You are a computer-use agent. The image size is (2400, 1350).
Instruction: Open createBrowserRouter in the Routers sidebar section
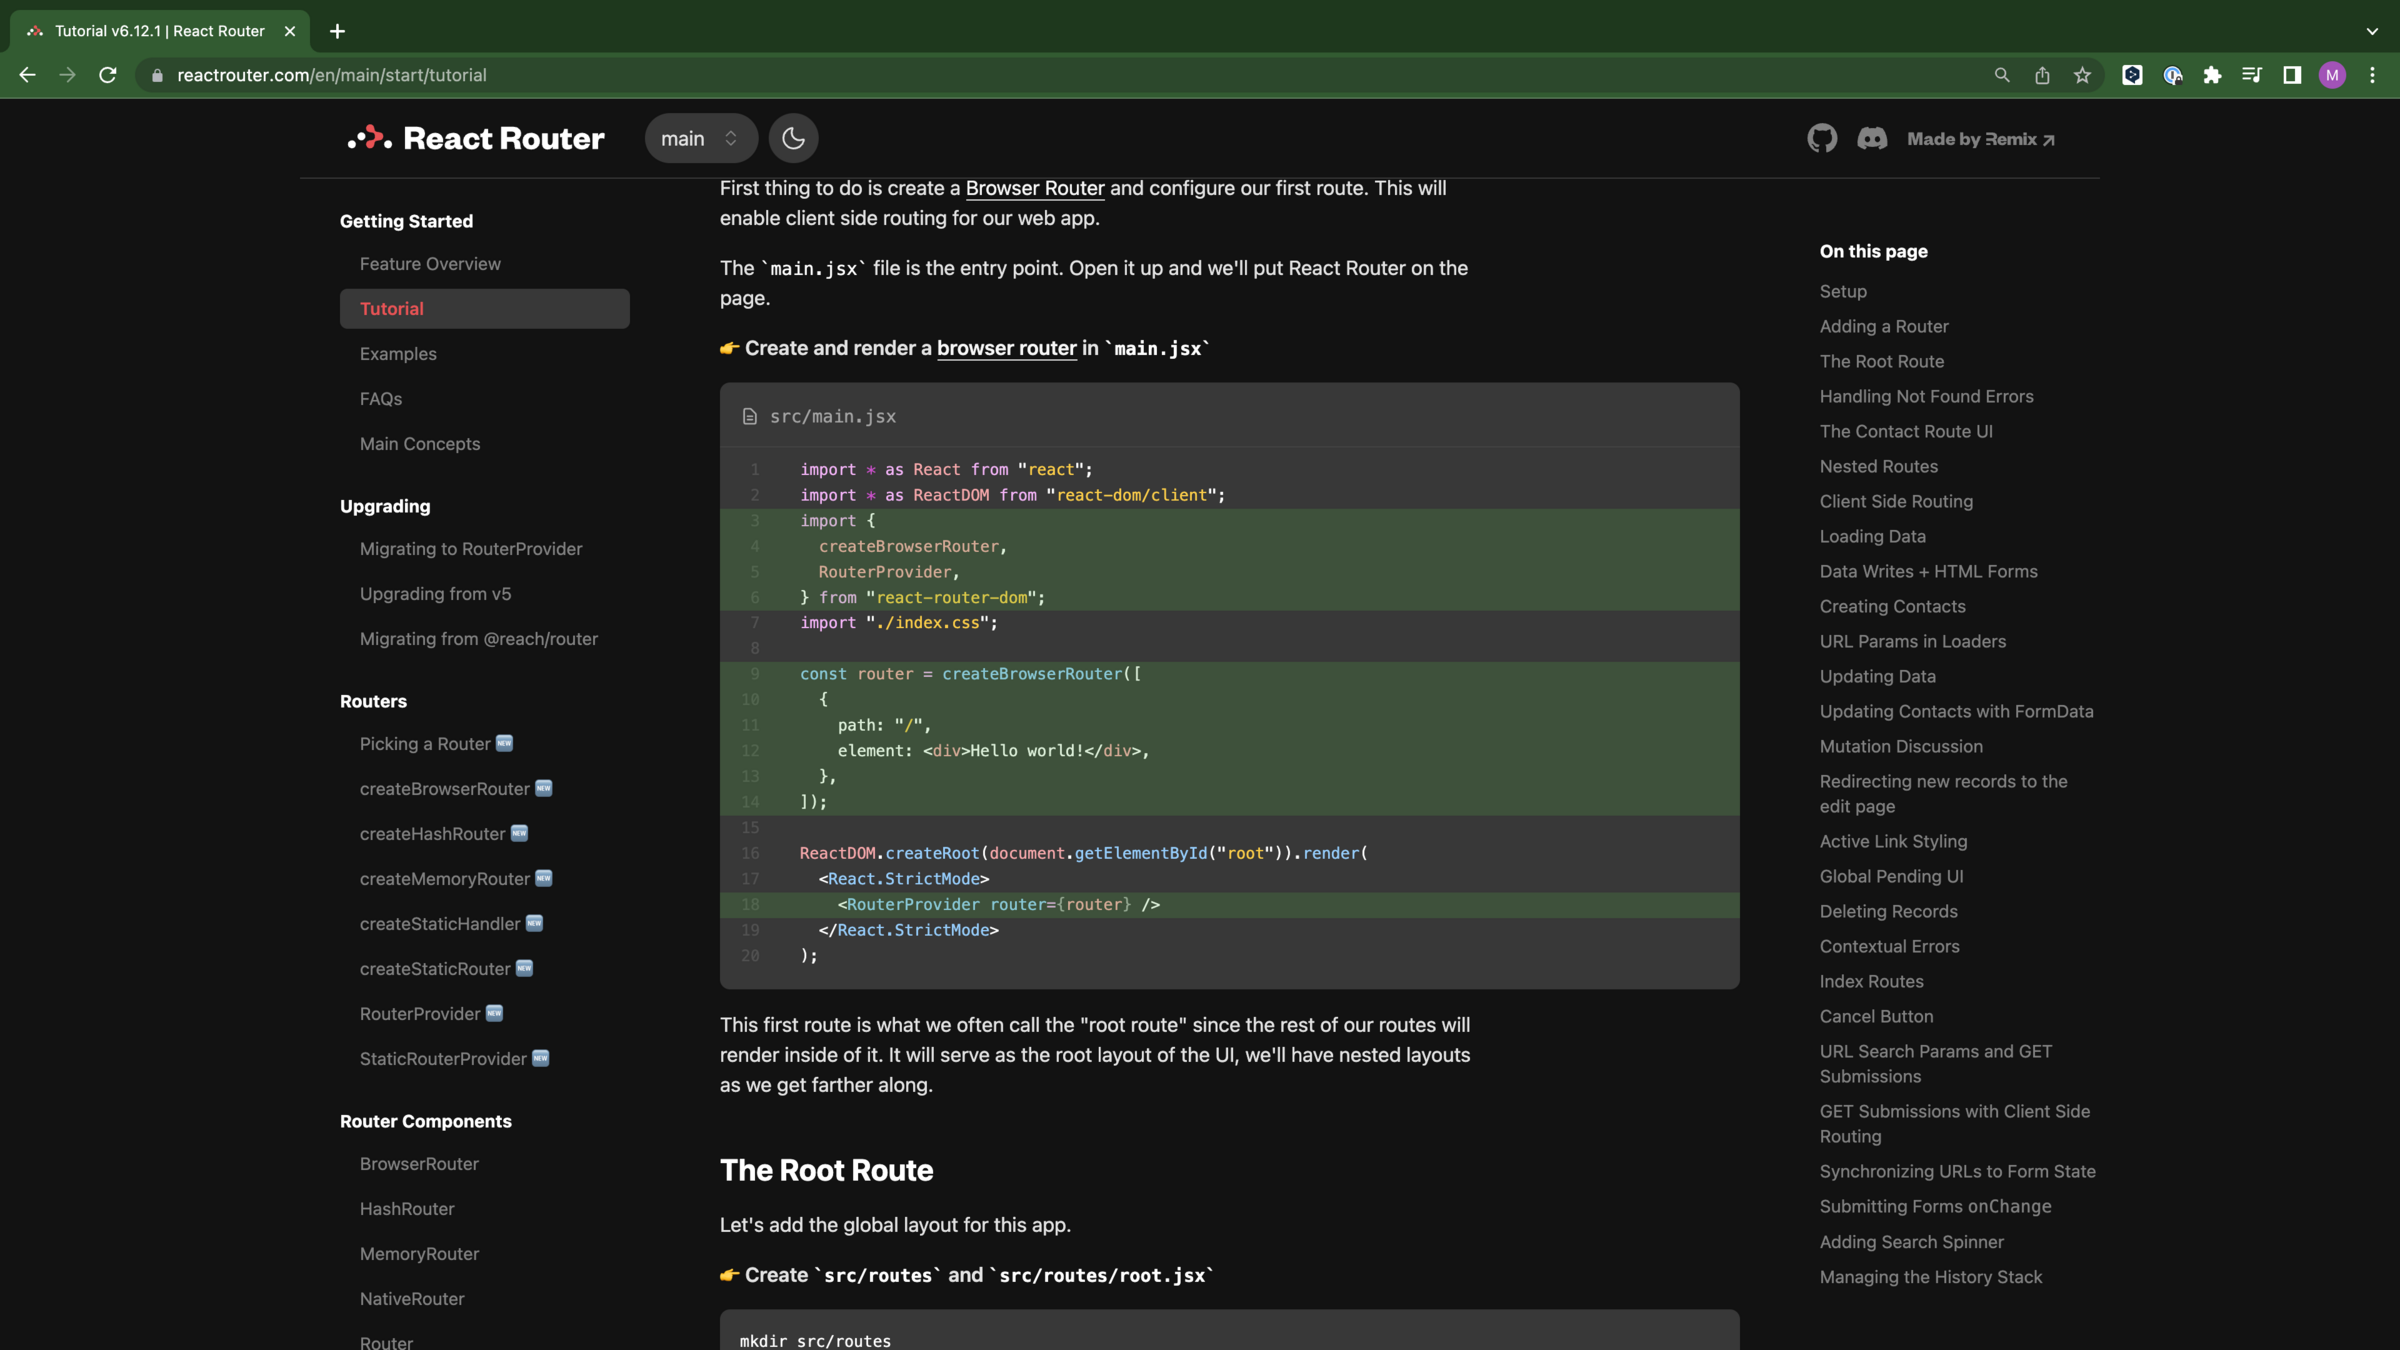point(445,789)
